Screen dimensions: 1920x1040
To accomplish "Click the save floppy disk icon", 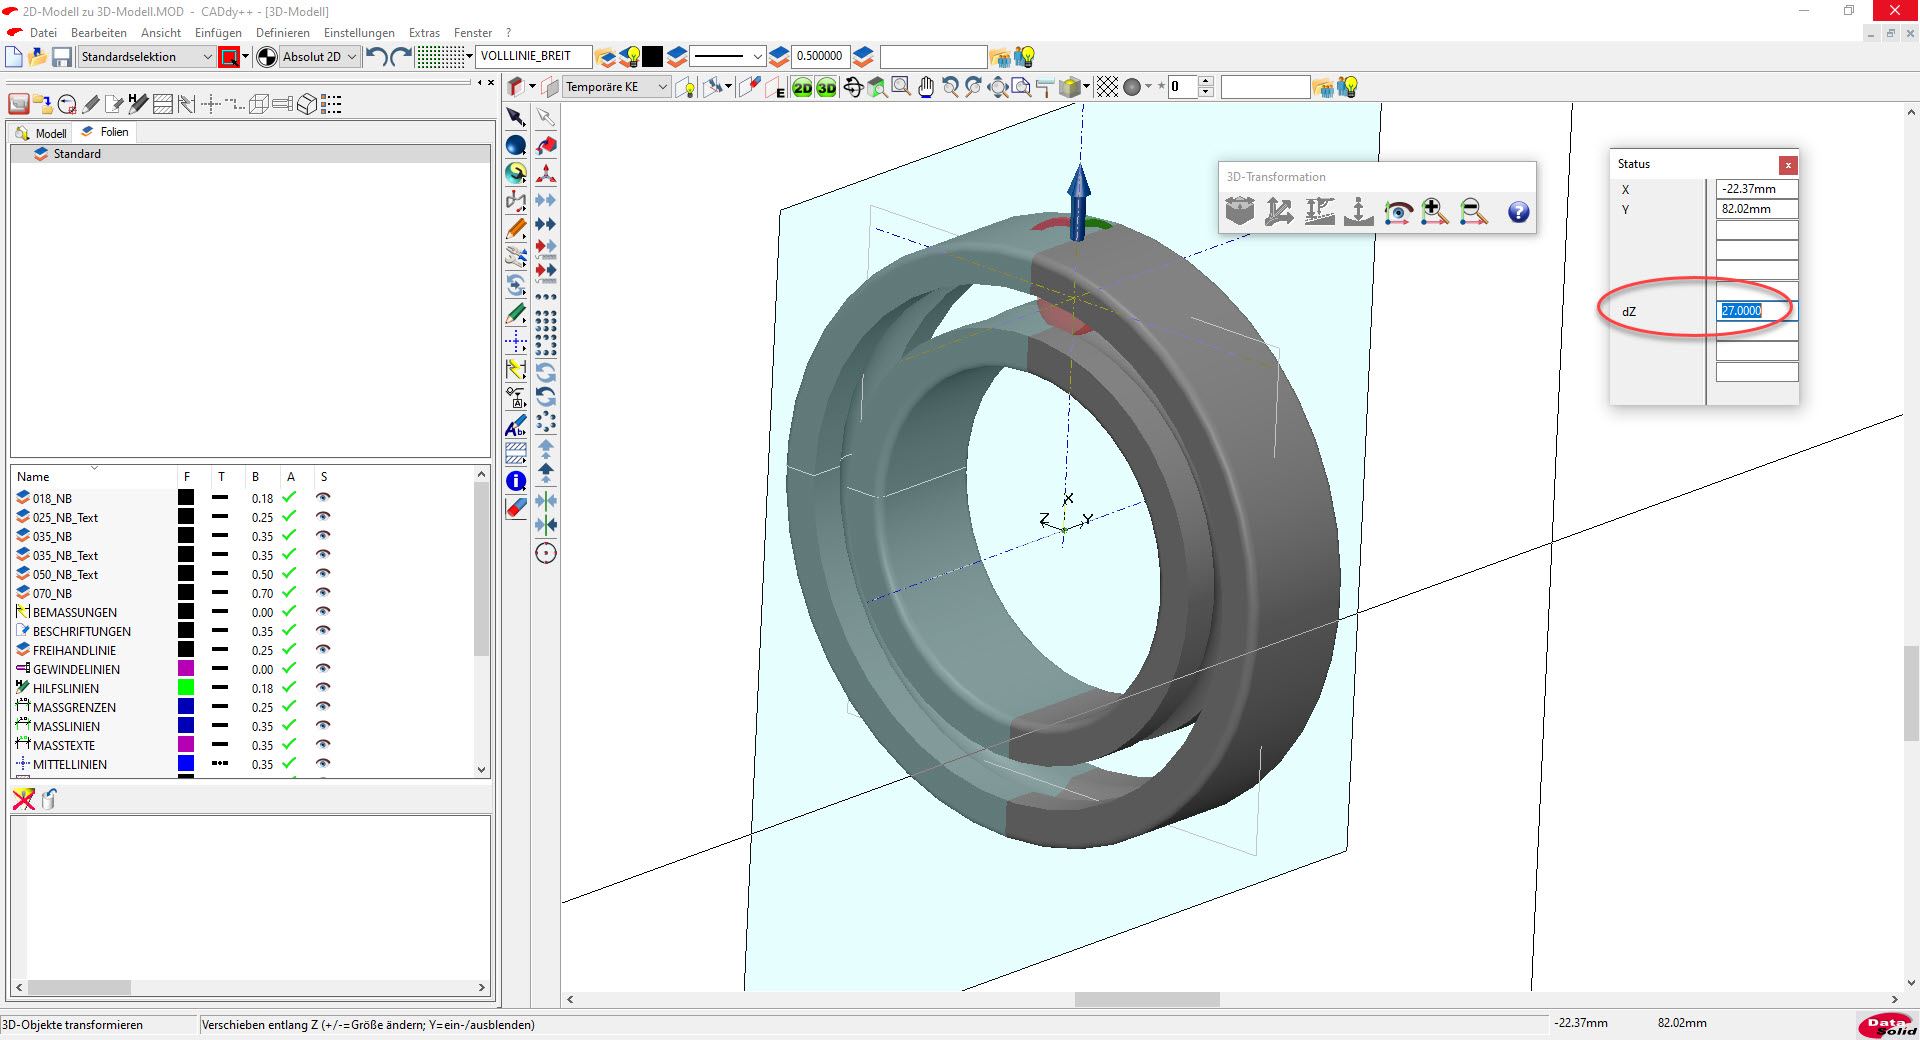I will [62, 57].
